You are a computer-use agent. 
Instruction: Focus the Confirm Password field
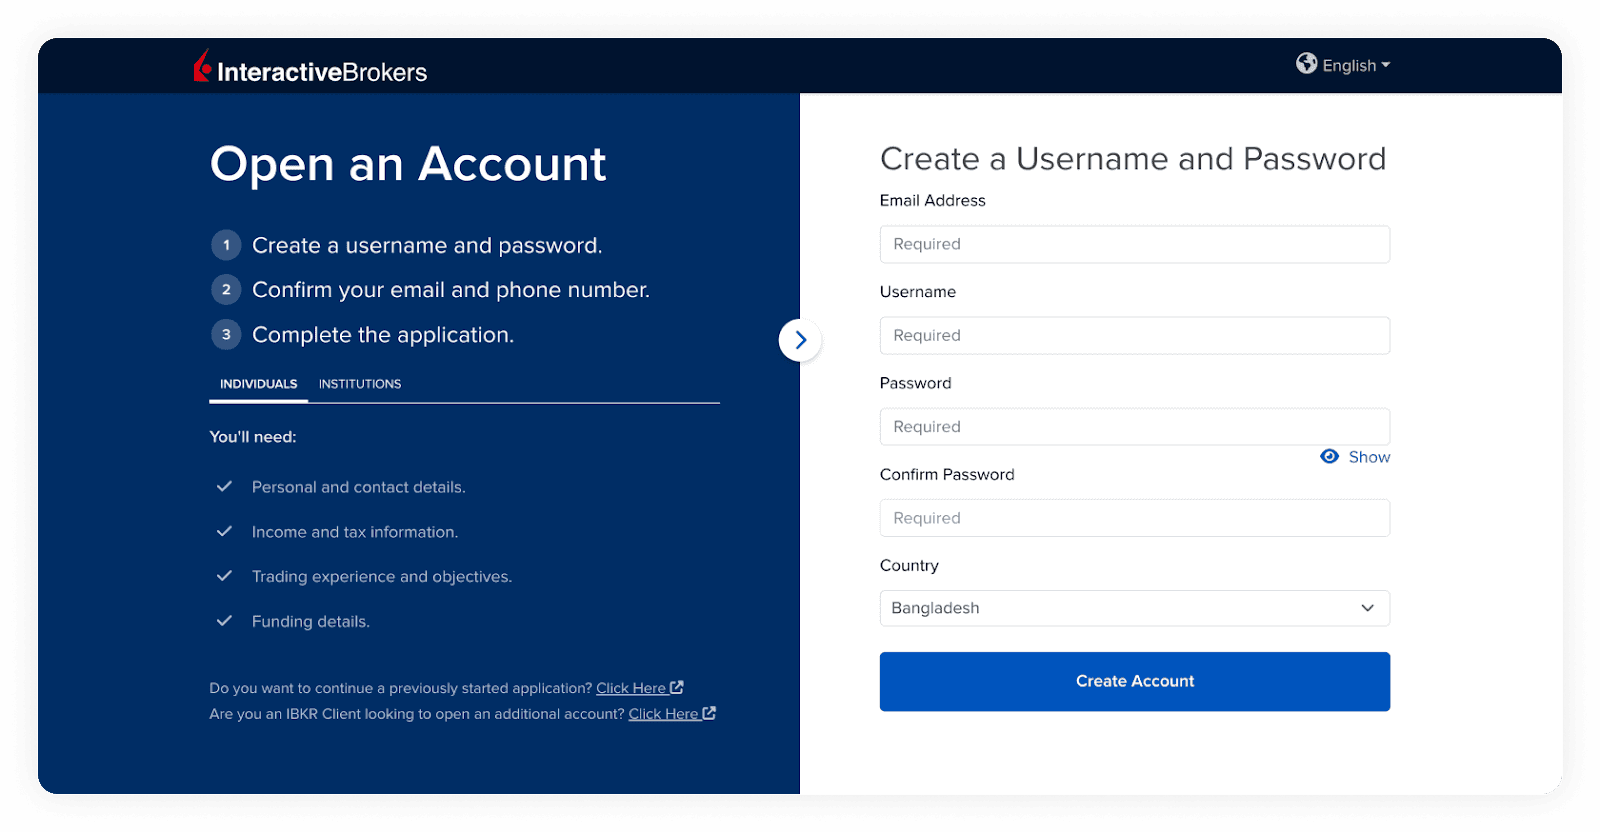point(1135,518)
